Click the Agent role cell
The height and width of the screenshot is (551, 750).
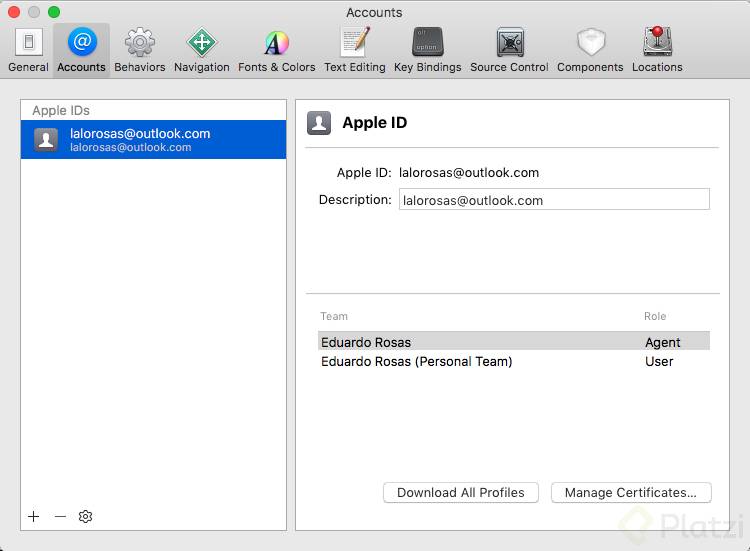[x=662, y=342]
